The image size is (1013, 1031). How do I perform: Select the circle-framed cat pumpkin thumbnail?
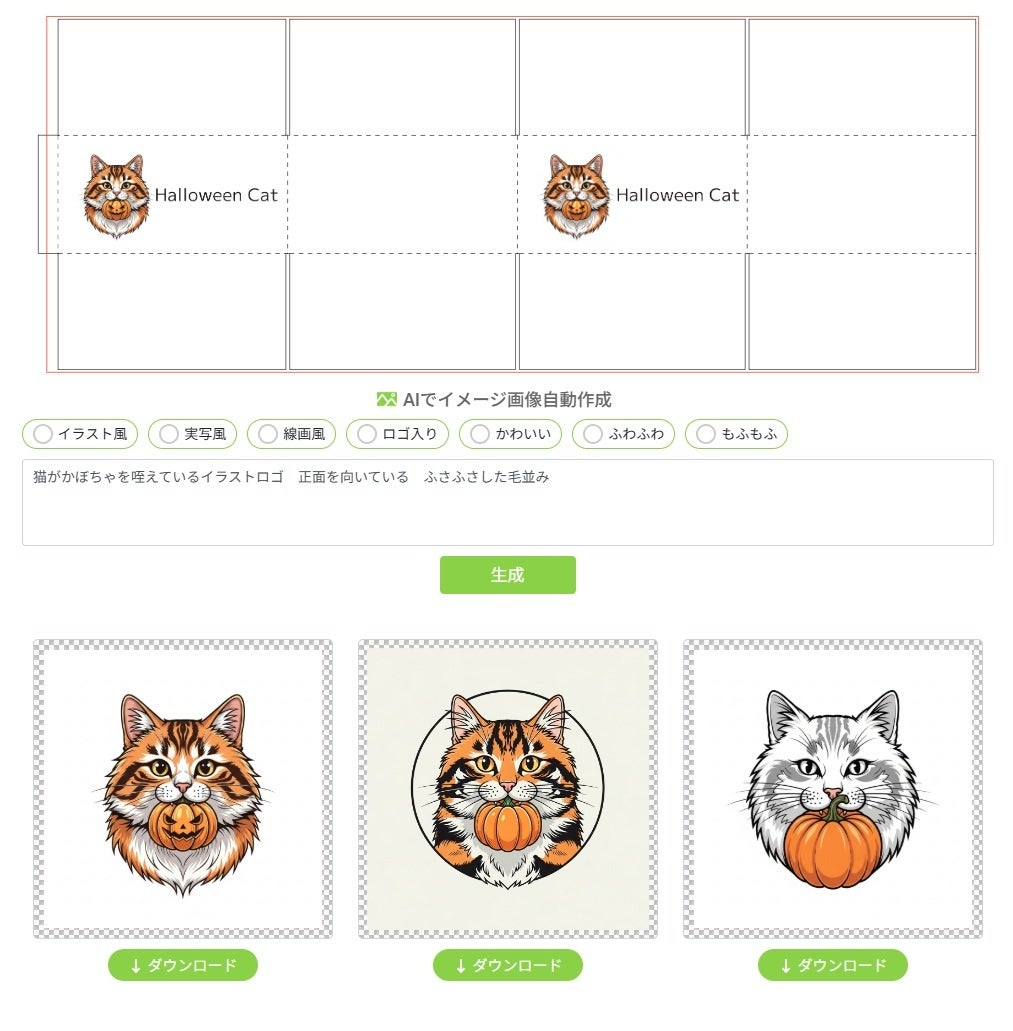point(507,788)
